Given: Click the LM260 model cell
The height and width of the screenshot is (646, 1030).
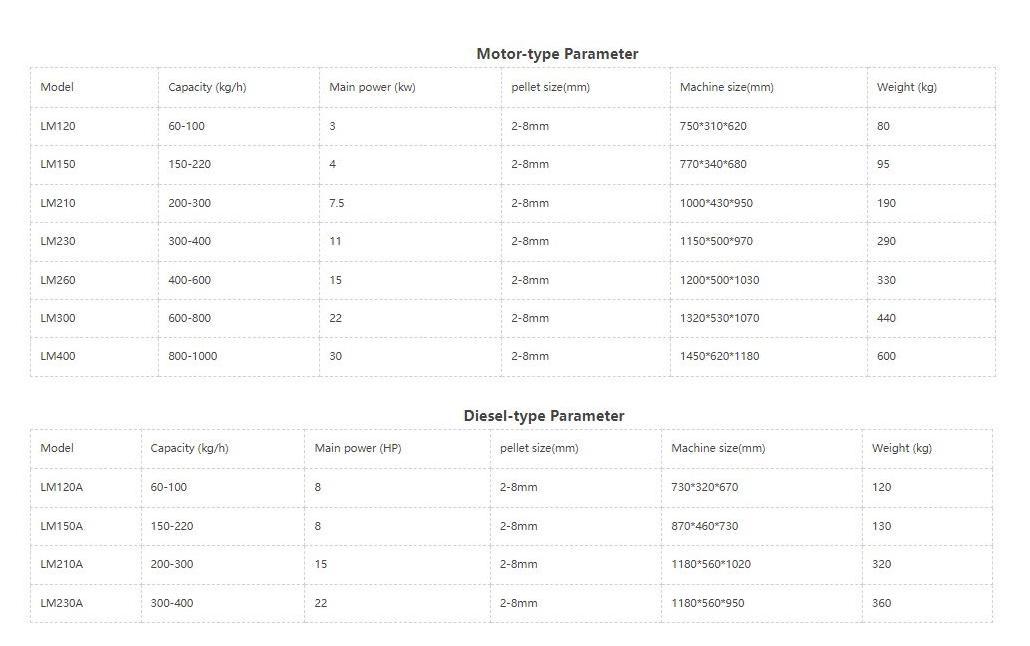Looking at the screenshot, I should click(x=94, y=280).
